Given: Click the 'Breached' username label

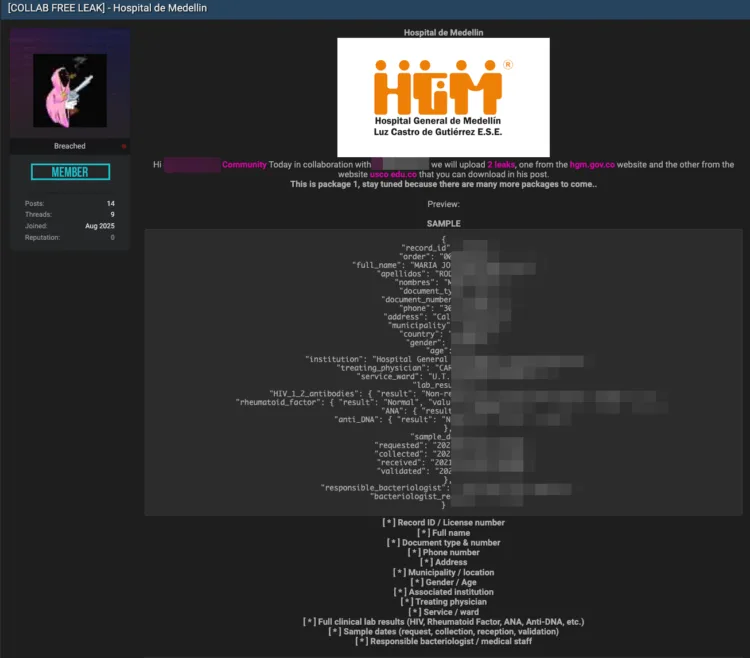Looking at the screenshot, I should (70, 146).
